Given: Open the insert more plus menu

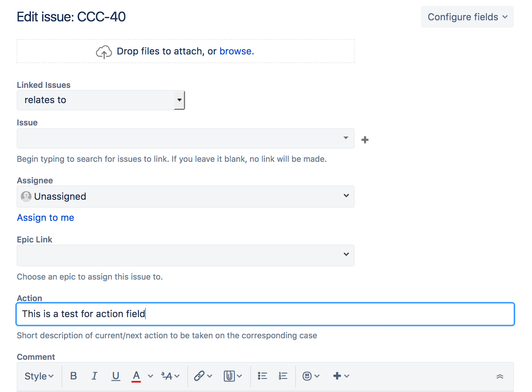Looking at the screenshot, I should click(341, 376).
